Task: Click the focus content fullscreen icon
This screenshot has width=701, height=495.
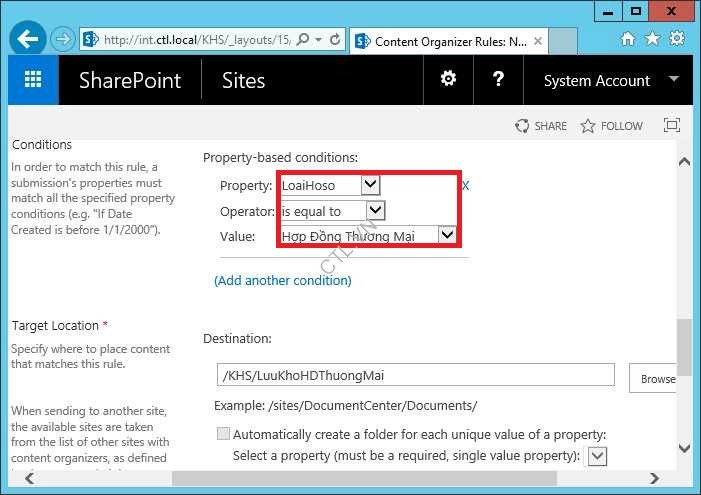Action: 672,126
